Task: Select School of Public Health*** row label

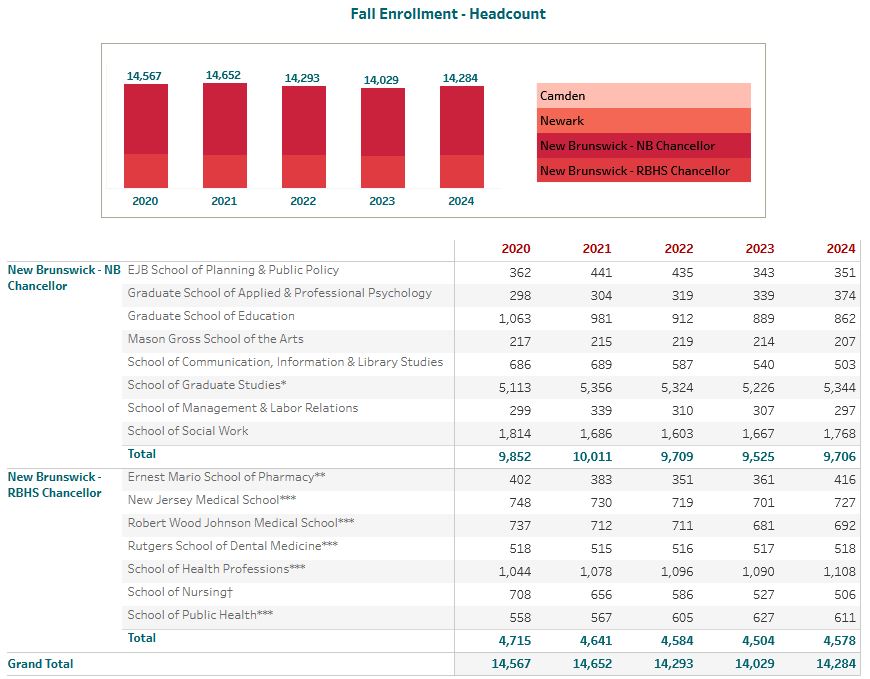Action: [200, 615]
